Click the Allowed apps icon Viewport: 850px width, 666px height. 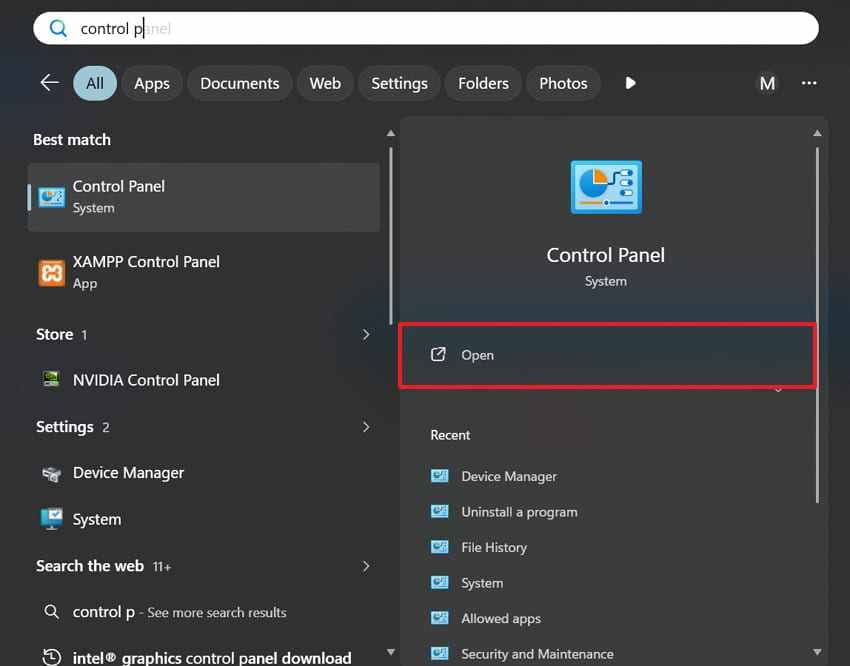(x=440, y=618)
